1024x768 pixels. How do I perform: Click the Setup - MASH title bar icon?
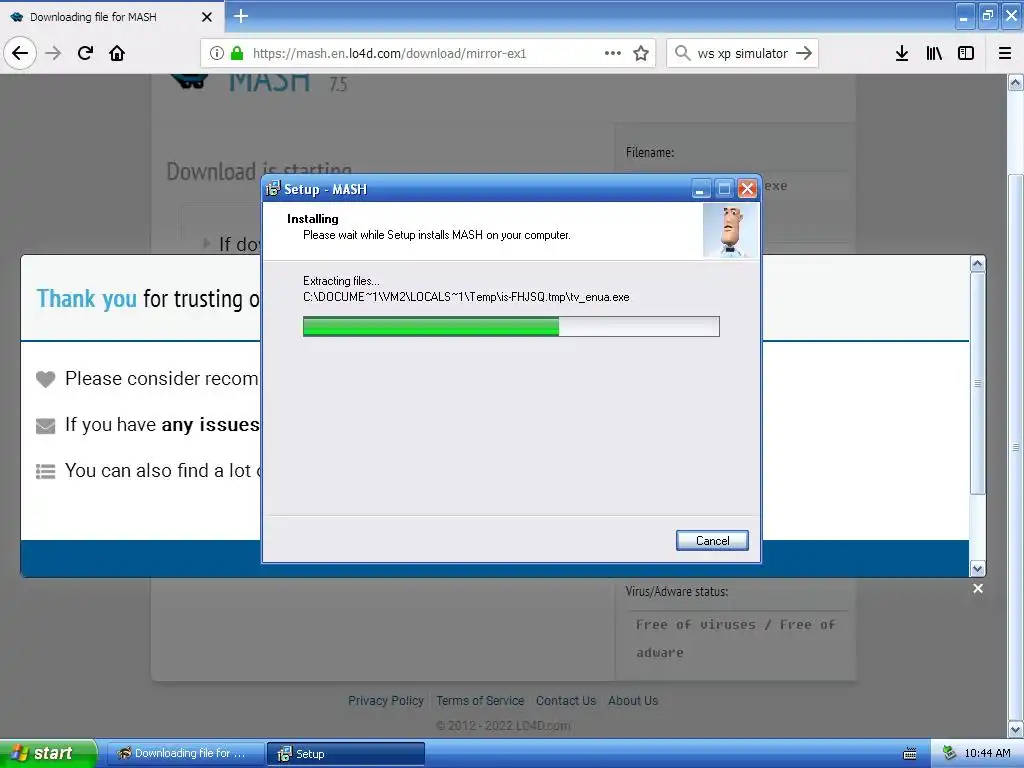(x=272, y=189)
